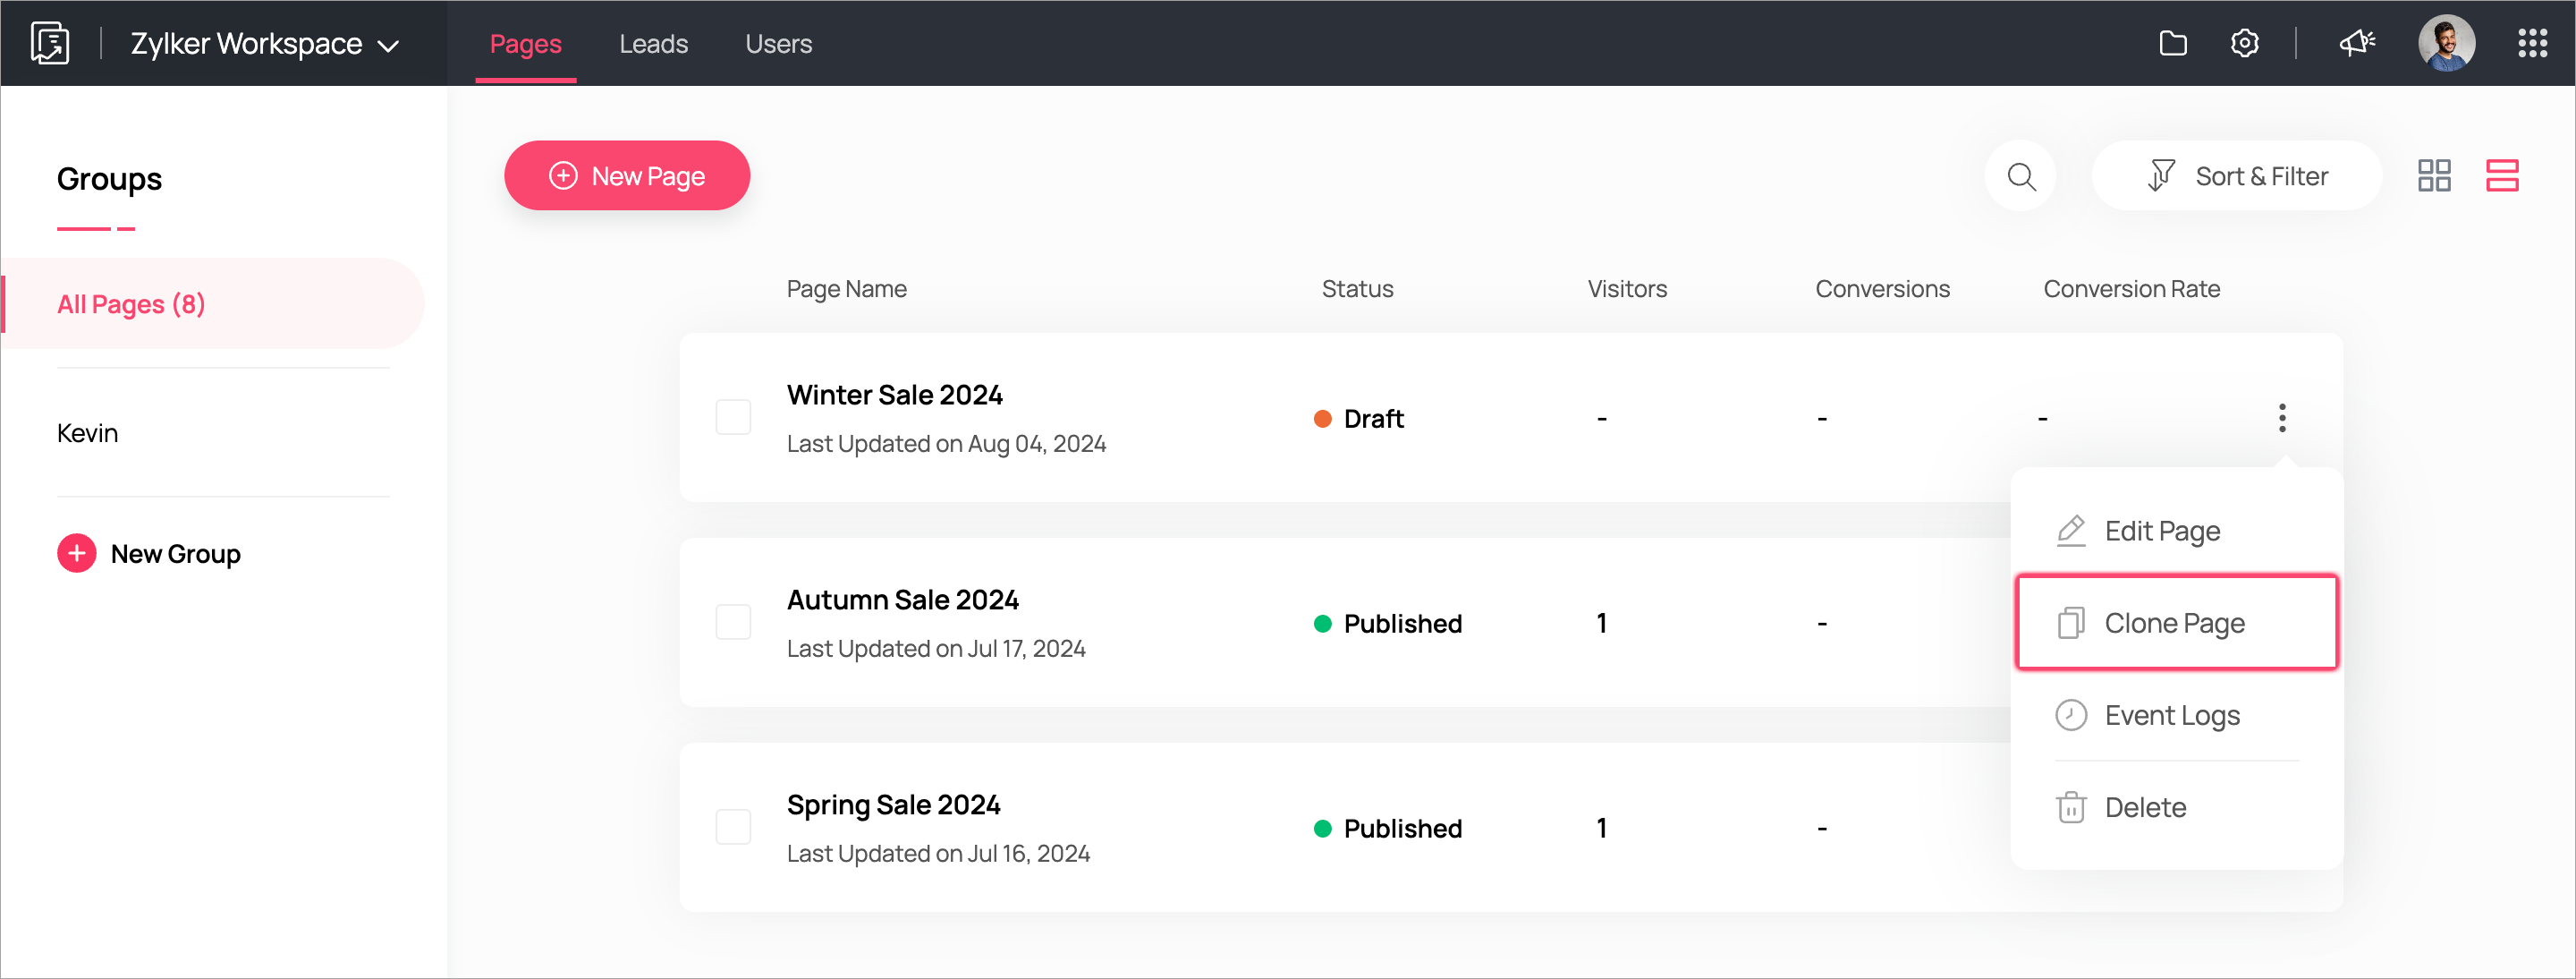This screenshot has height=979, width=2576.
Task: Click Published status of Autumn Sale 2024
Action: [x=1387, y=624]
